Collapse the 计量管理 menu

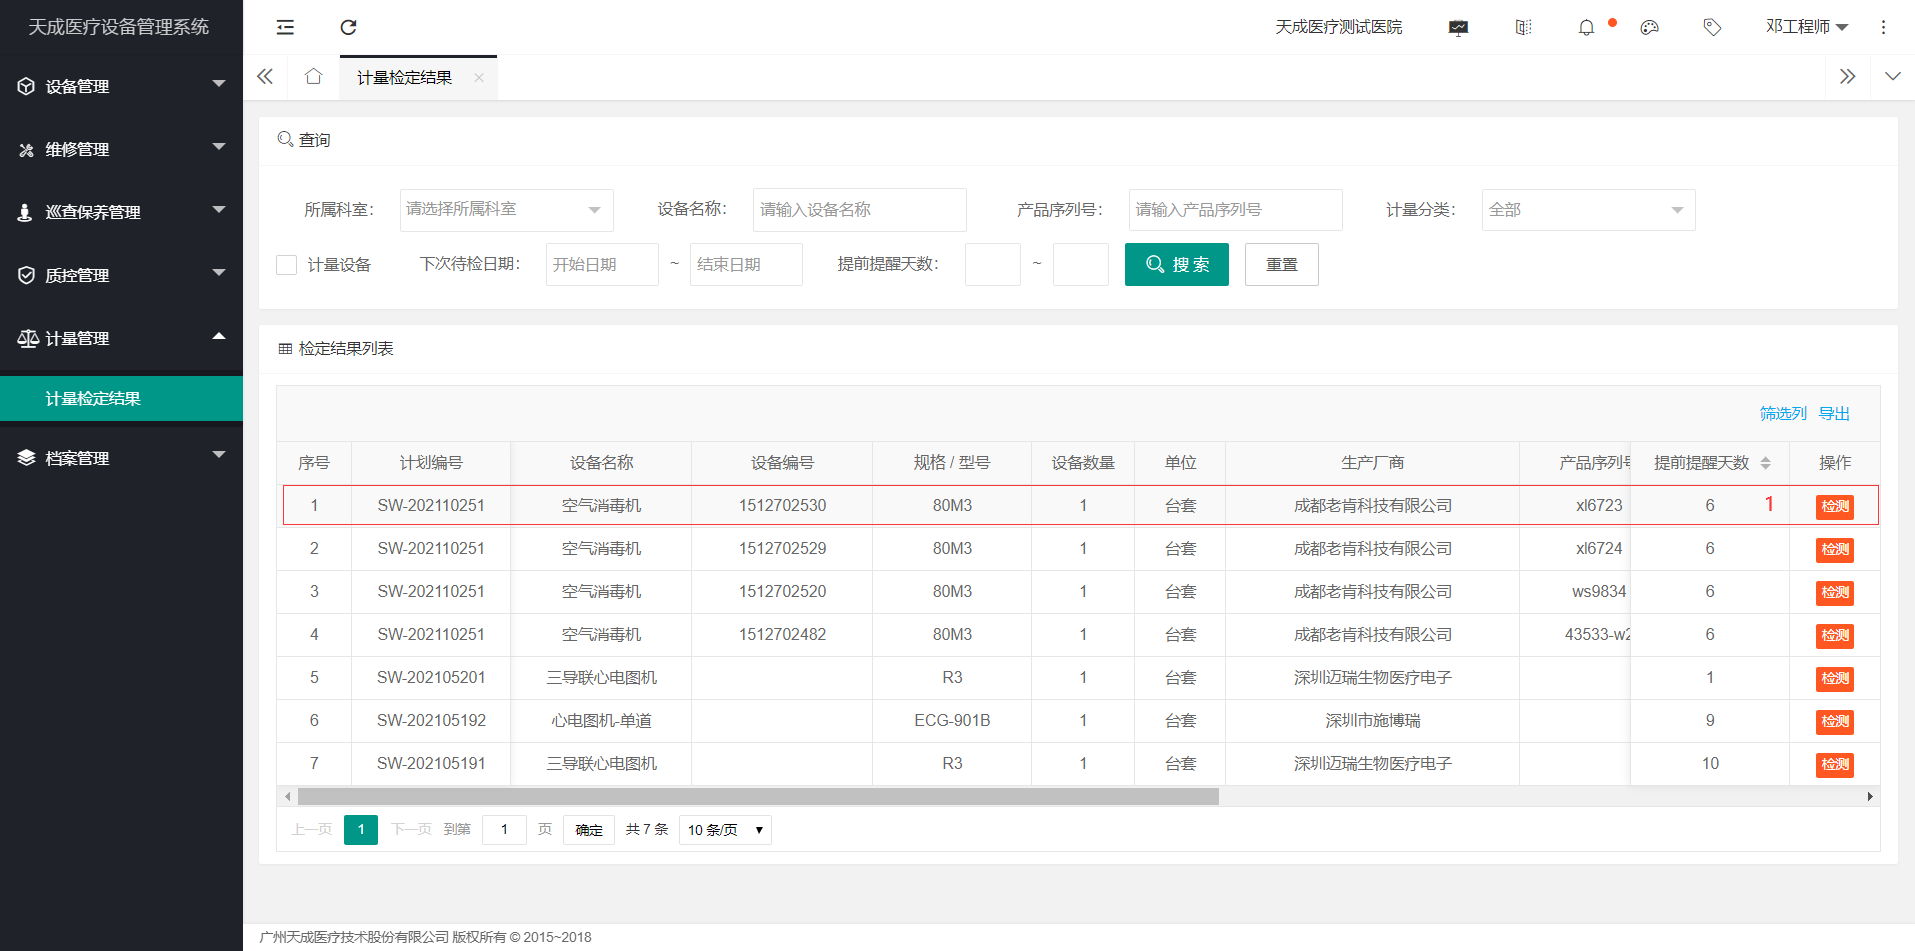pyautogui.click(x=121, y=338)
